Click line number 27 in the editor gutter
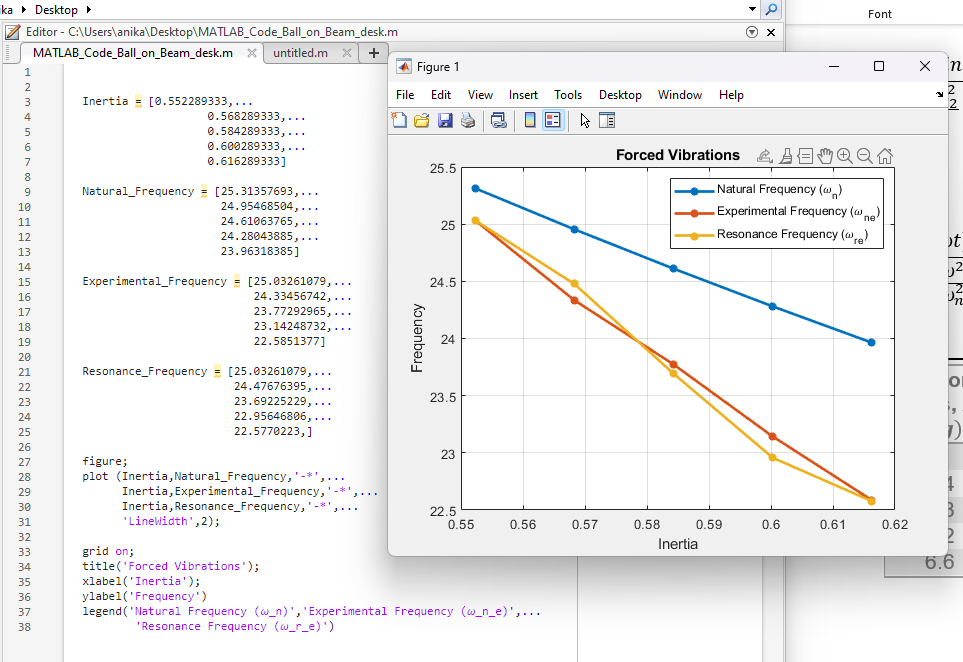Viewport: 963px width, 662px height. [24, 462]
